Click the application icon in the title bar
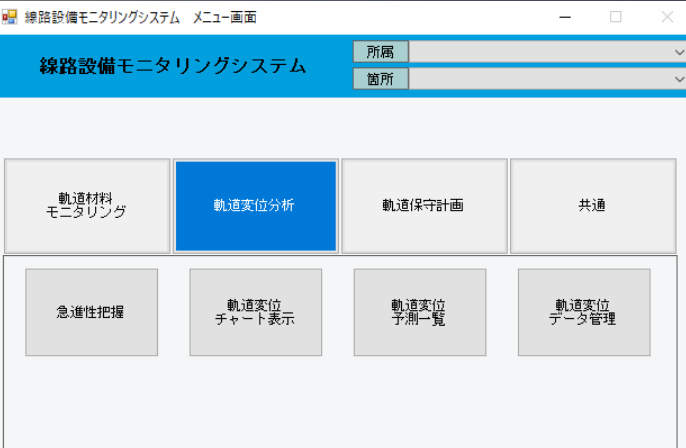 9,17
